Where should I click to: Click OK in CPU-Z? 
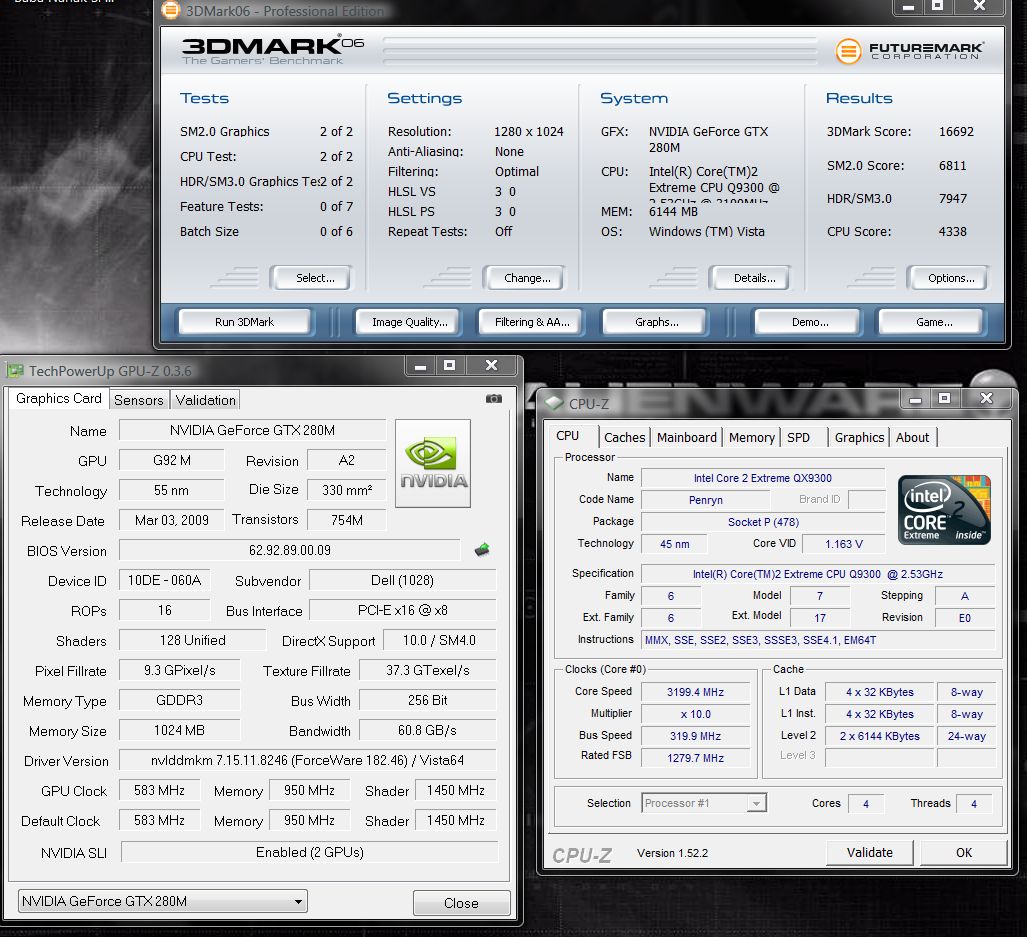[963, 853]
